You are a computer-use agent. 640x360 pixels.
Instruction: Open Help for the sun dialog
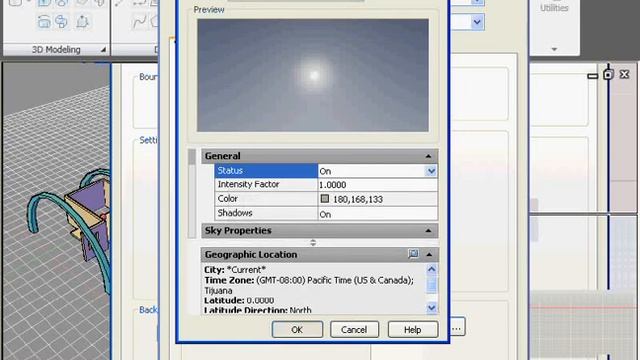[413, 329]
